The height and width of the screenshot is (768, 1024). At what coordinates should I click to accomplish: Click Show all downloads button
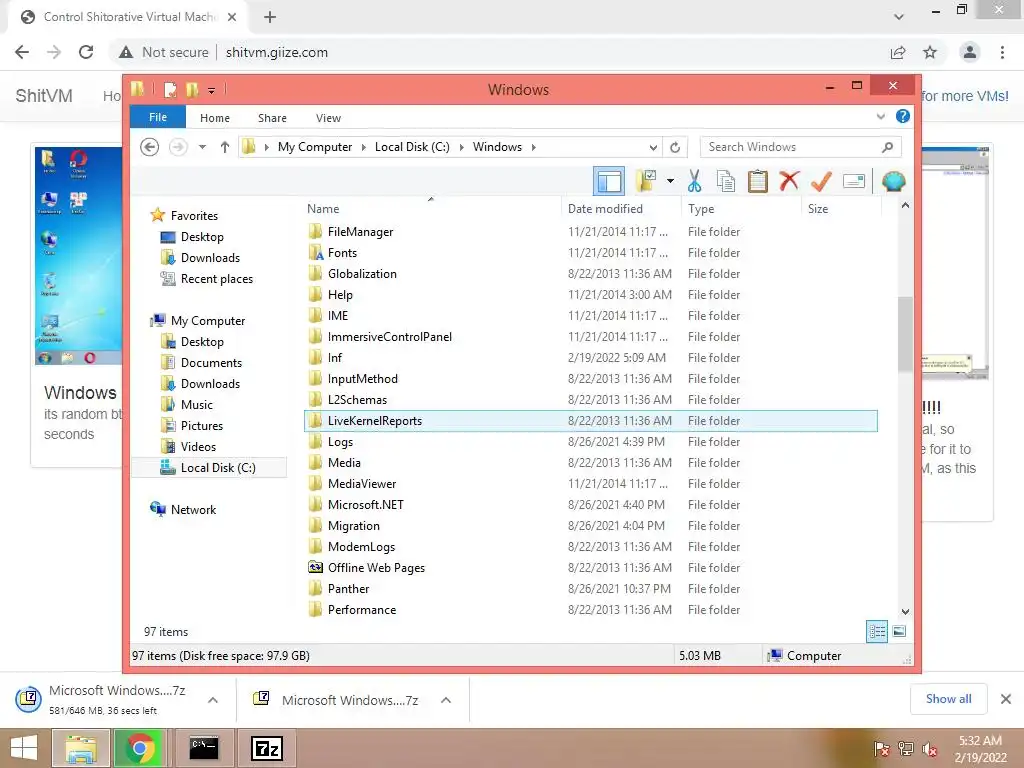pyautogui.click(x=948, y=699)
